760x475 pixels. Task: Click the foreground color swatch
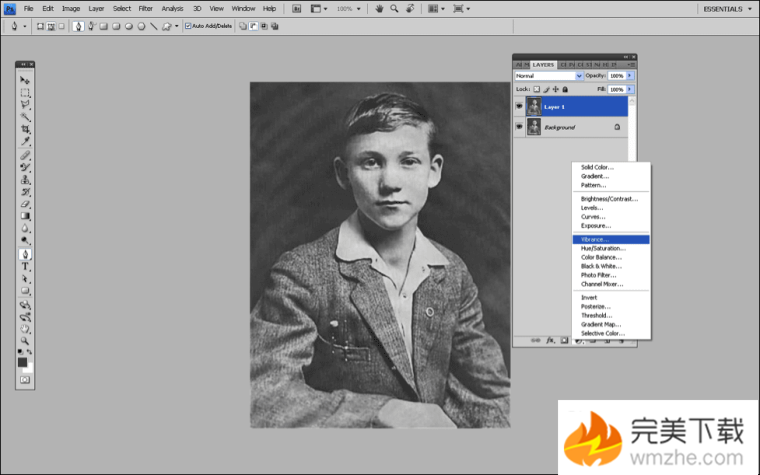pyautogui.click(x=22, y=362)
